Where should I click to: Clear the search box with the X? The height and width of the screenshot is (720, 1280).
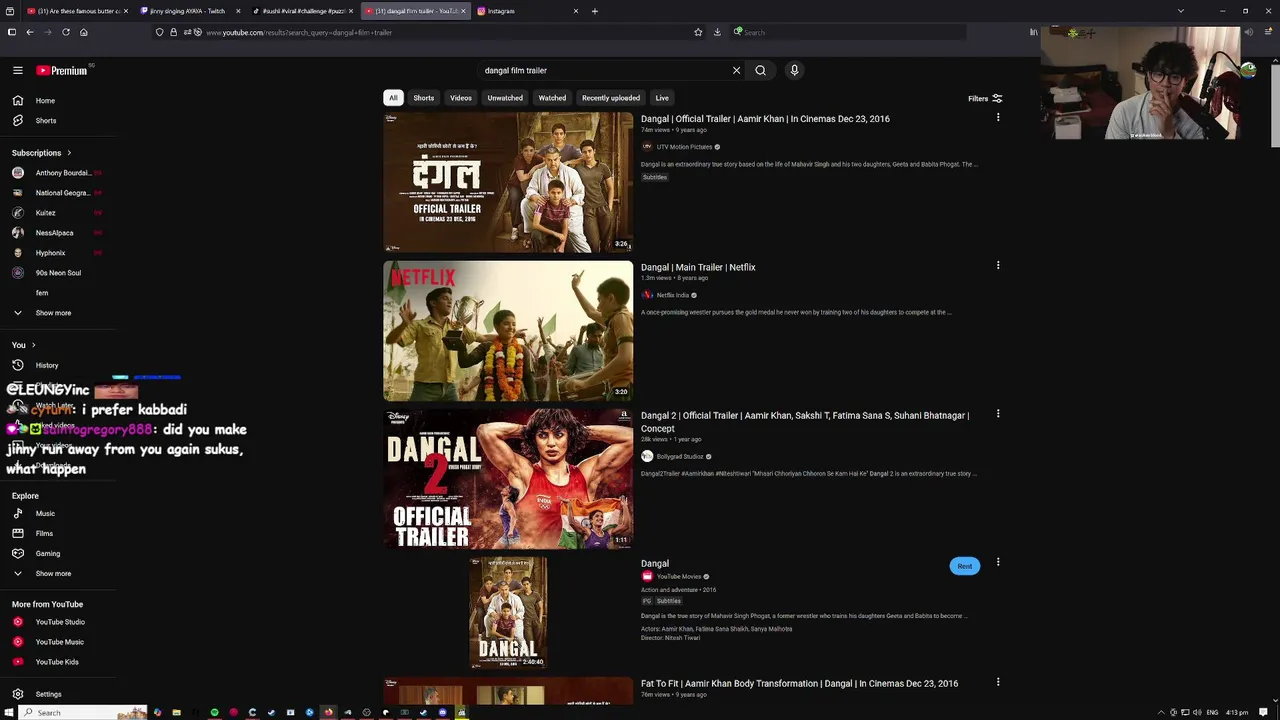point(736,70)
